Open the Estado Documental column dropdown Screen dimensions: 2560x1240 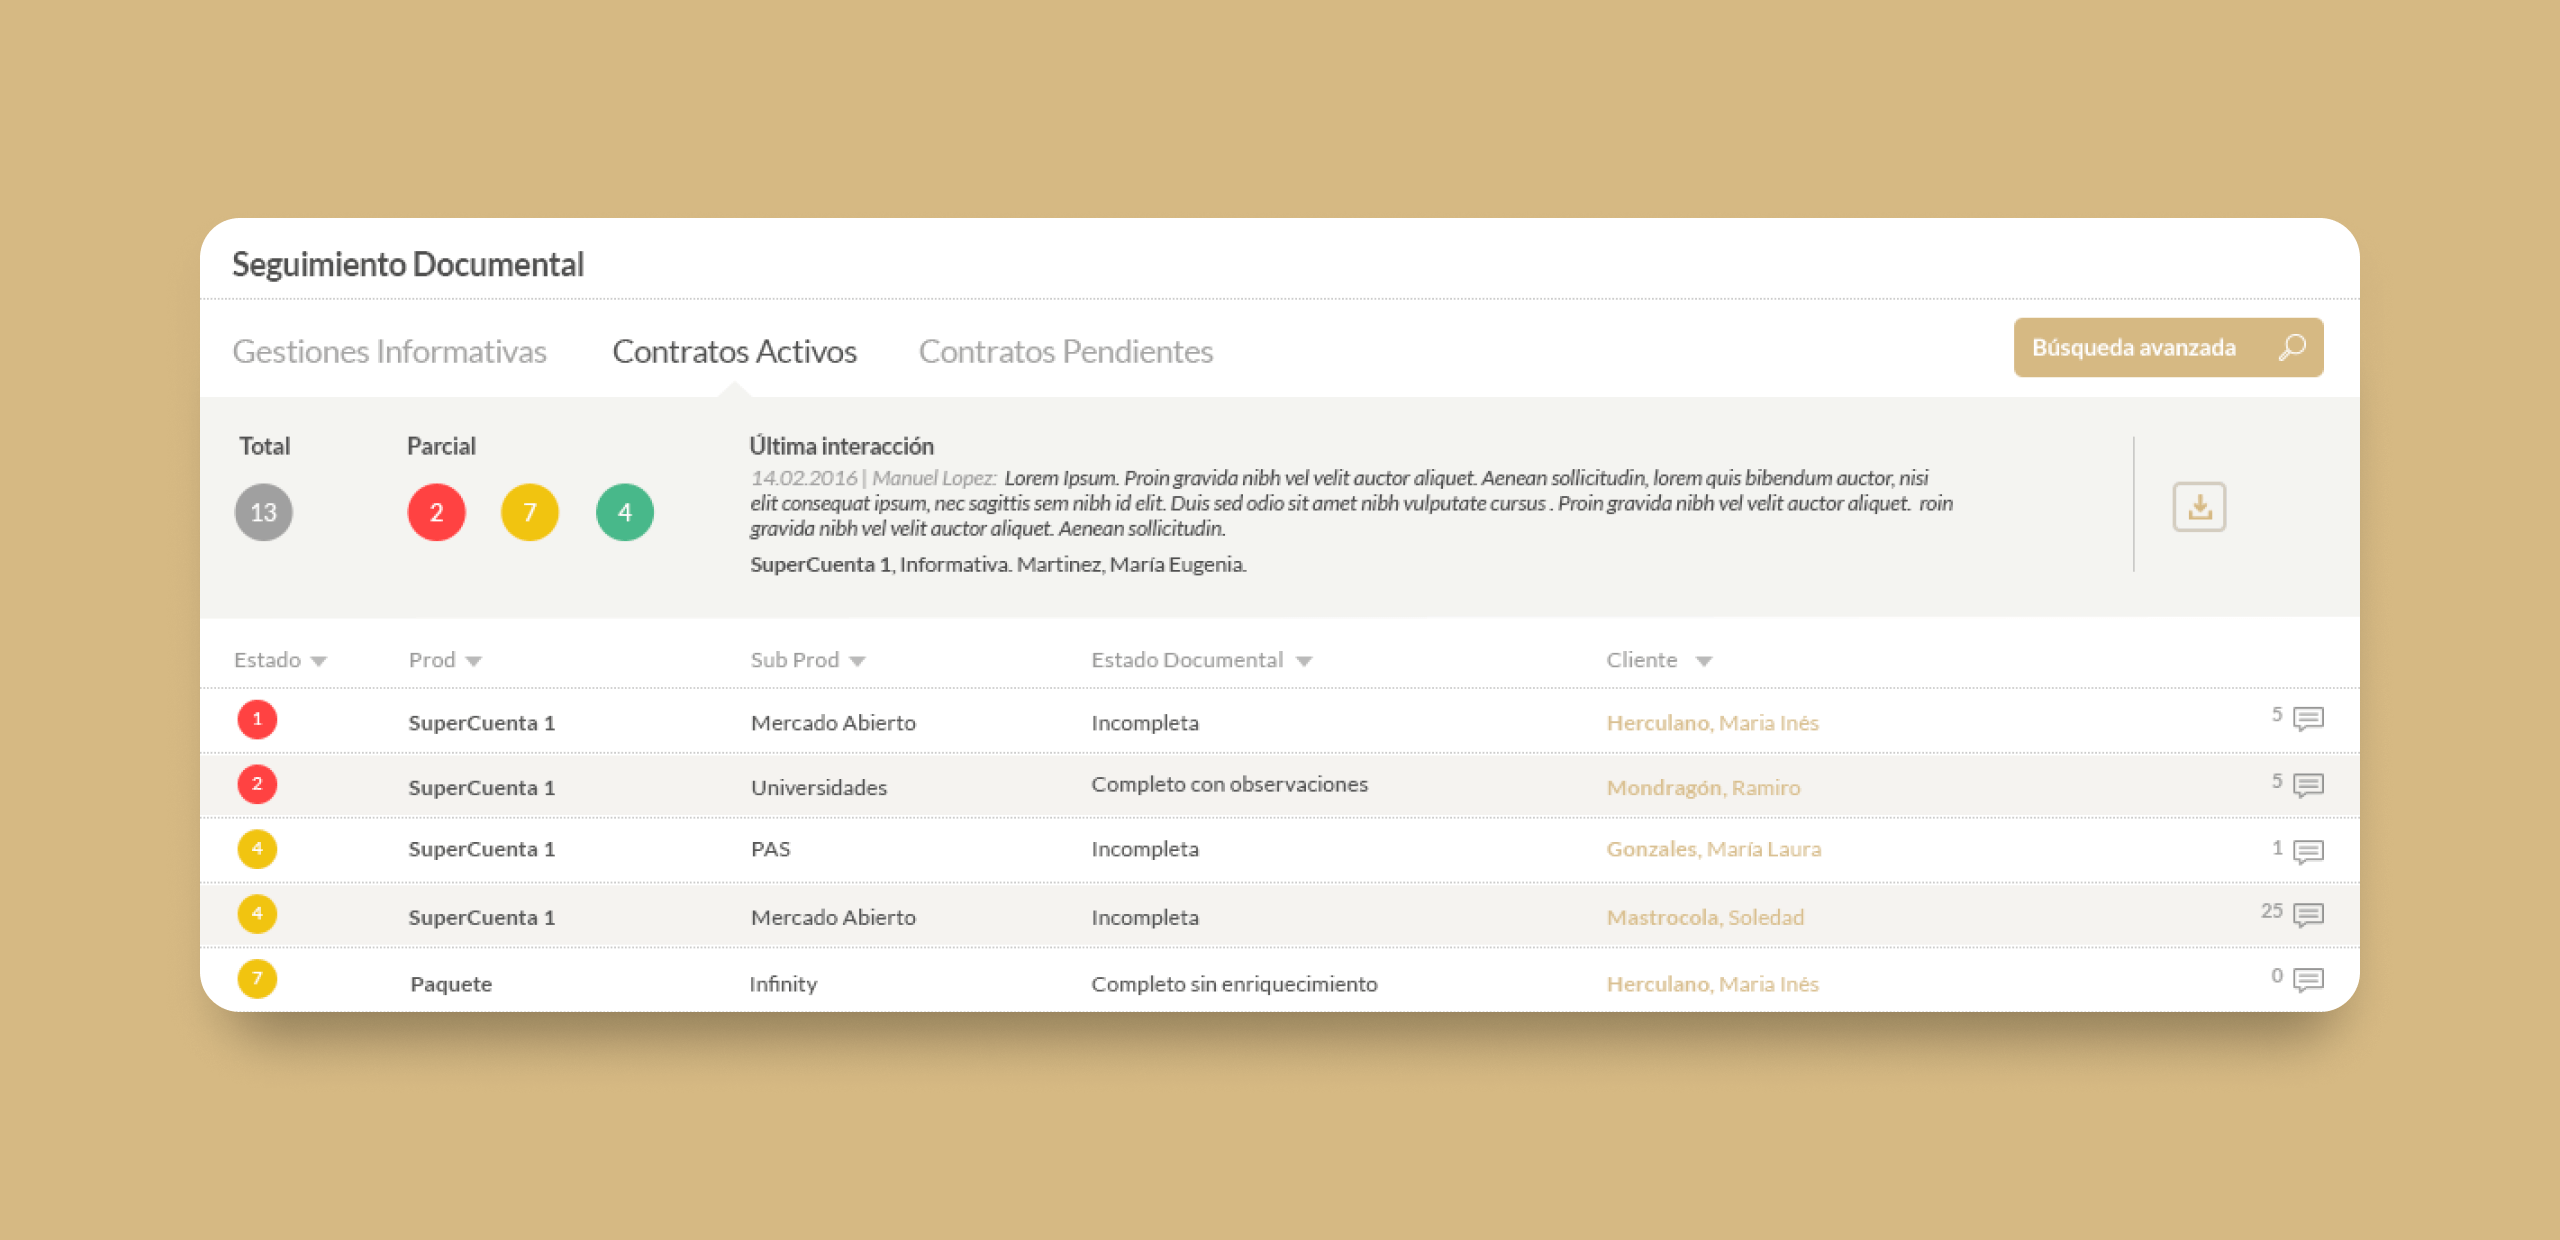[1303, 661]
